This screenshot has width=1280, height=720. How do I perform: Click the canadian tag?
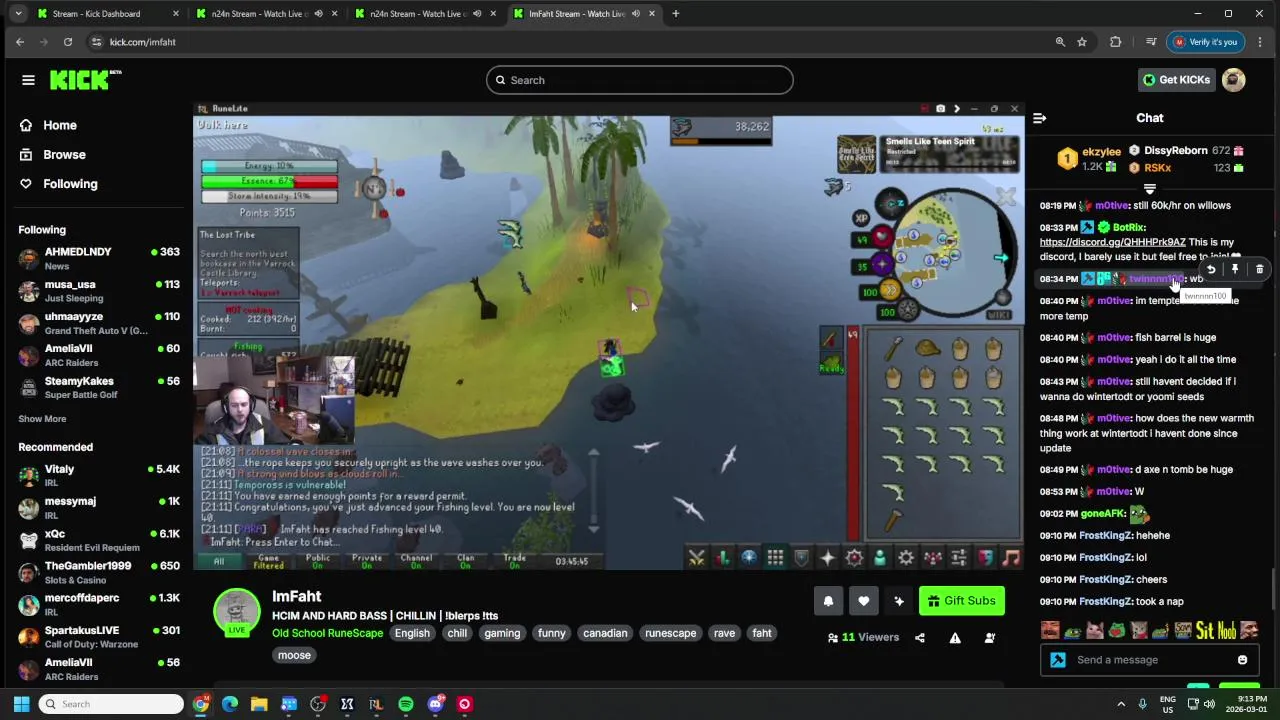[605, 633]
